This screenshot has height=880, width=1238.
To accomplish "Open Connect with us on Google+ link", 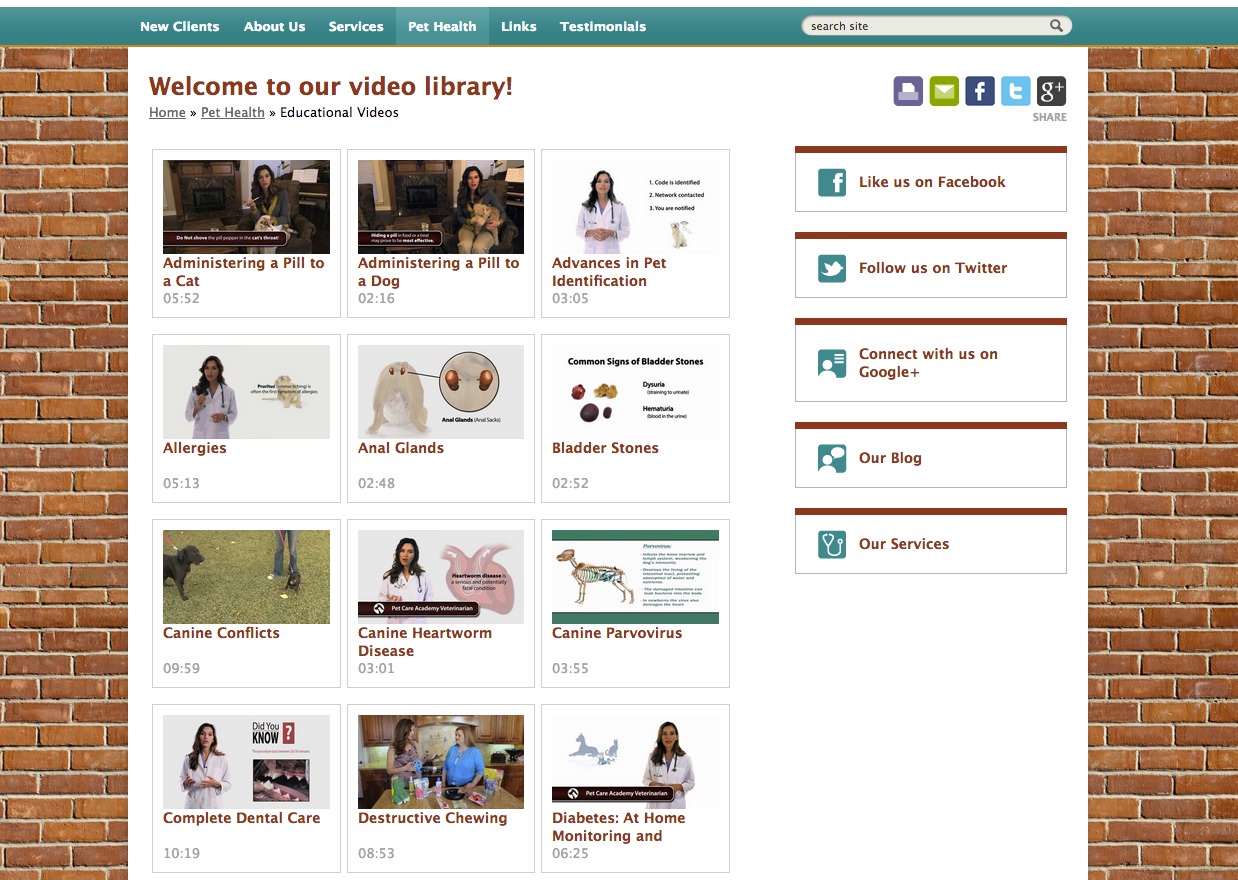I will pos(928,363).
